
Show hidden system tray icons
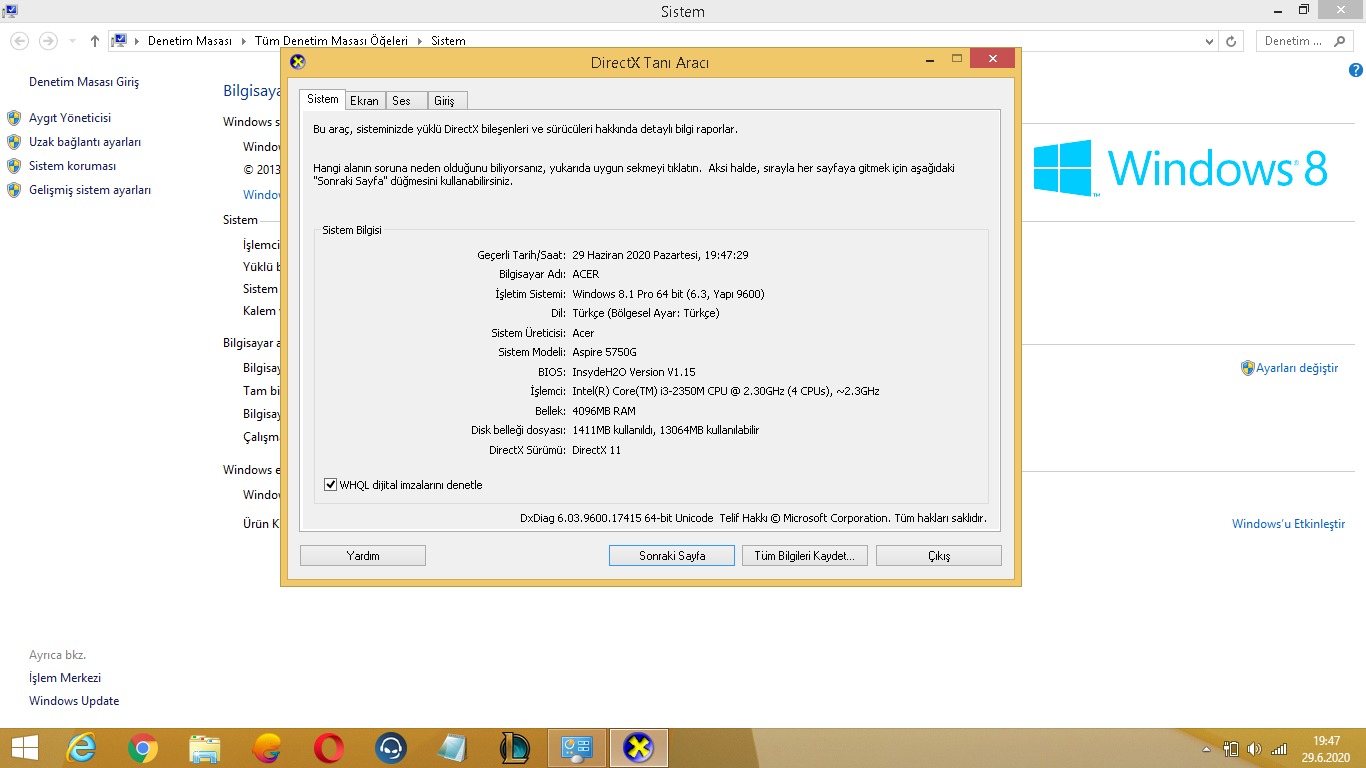(1207, 748)
